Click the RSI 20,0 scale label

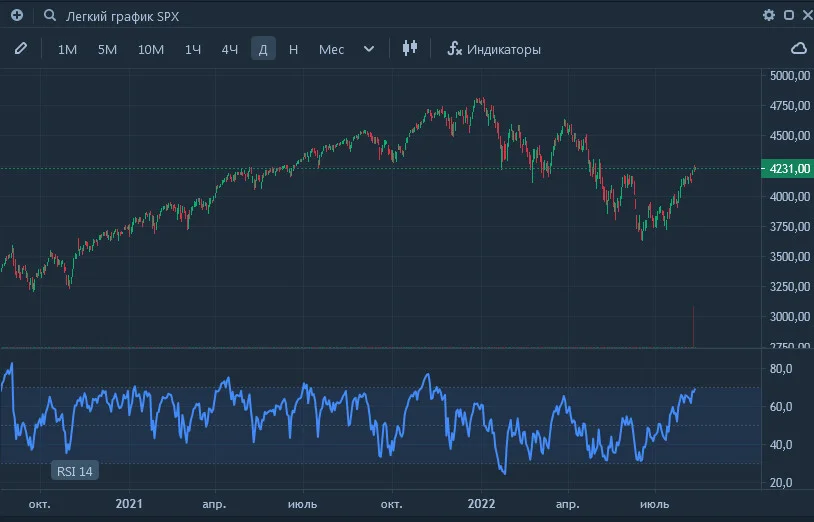781,483
